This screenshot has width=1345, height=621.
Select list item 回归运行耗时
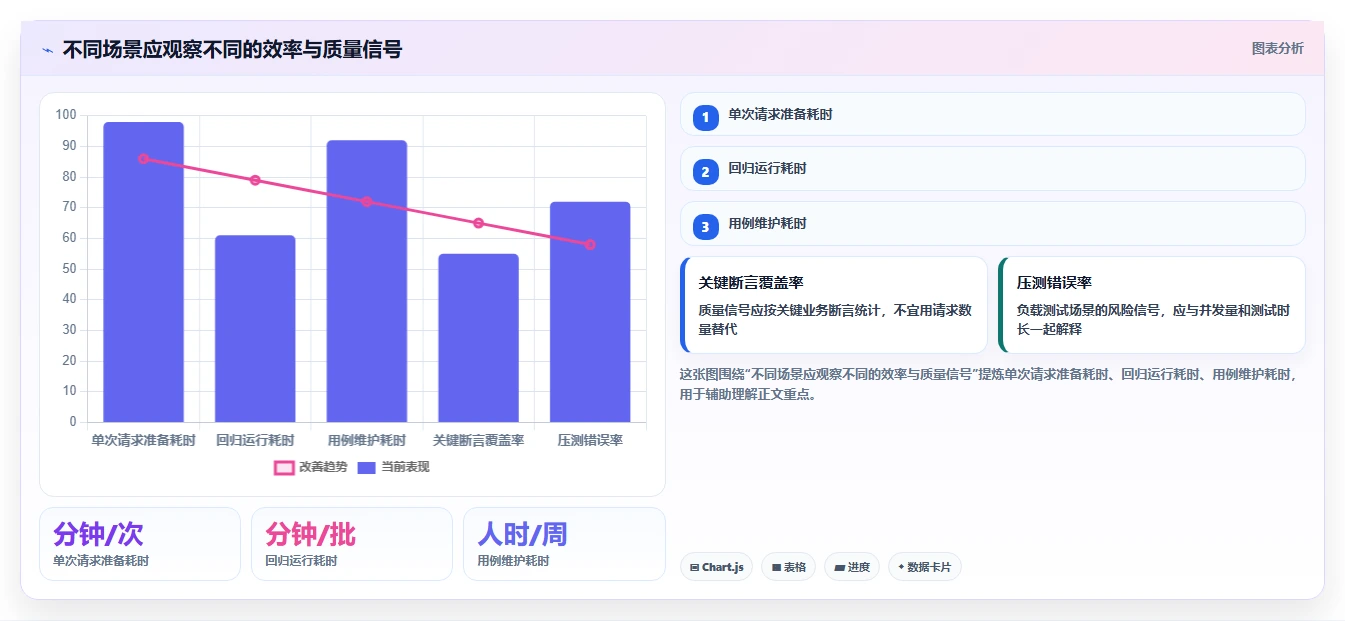pos(993,169)
